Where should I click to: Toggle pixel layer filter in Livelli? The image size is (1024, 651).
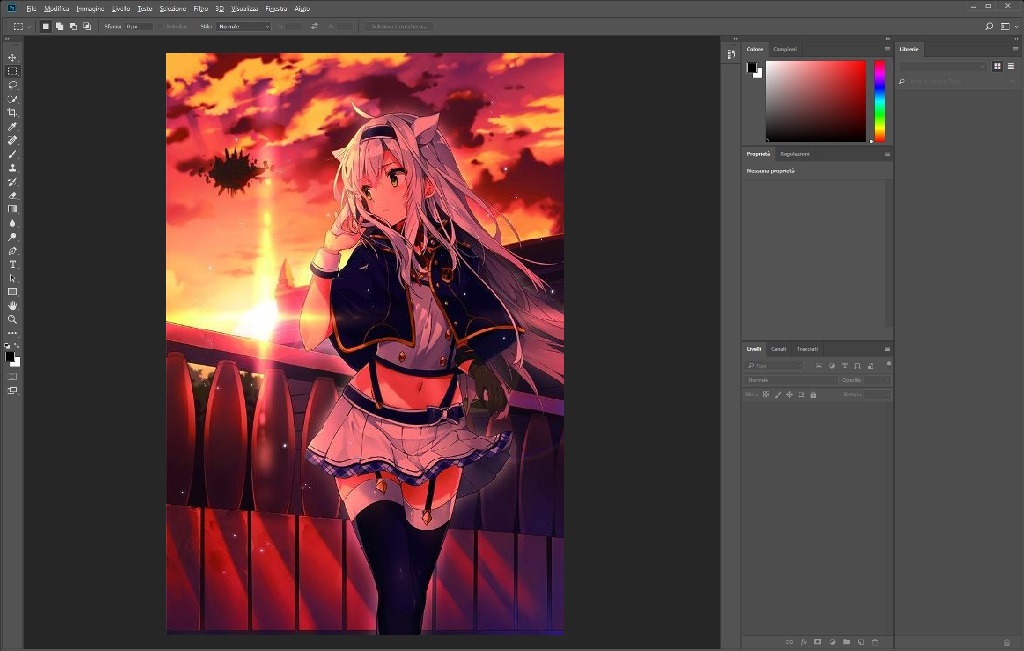tap(818, 366)
